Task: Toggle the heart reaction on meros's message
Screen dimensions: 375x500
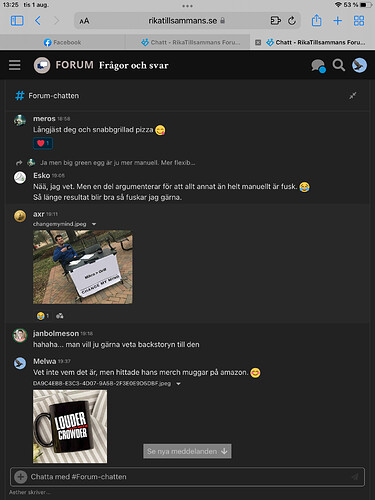Action: pos(43,143)
